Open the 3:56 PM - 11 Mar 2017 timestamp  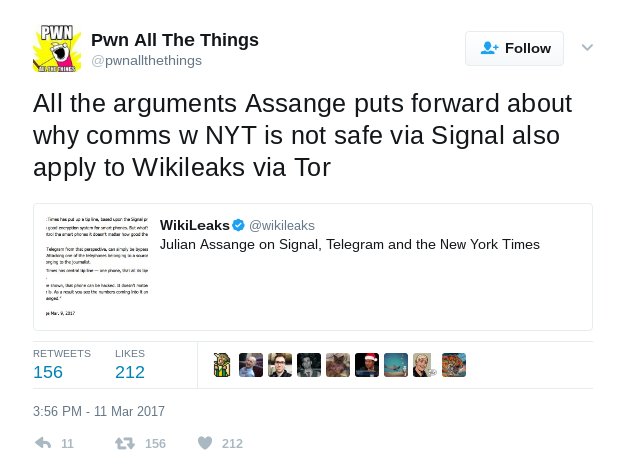pos(99,411)
